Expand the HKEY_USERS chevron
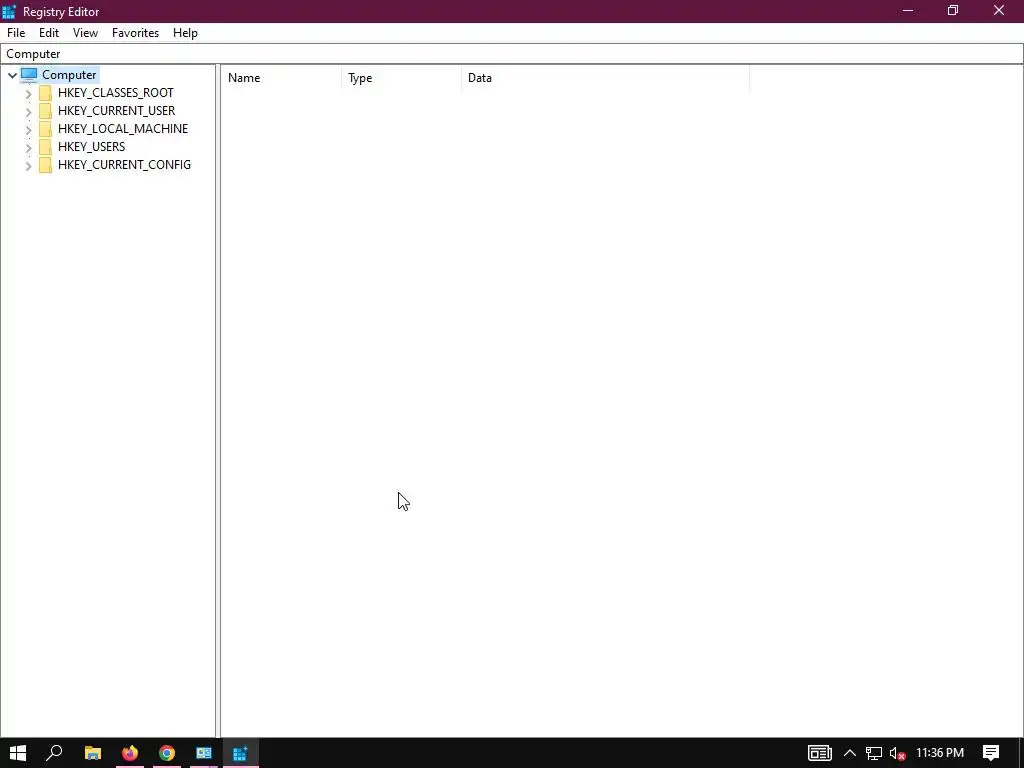1024x768 pixels. 28,147
